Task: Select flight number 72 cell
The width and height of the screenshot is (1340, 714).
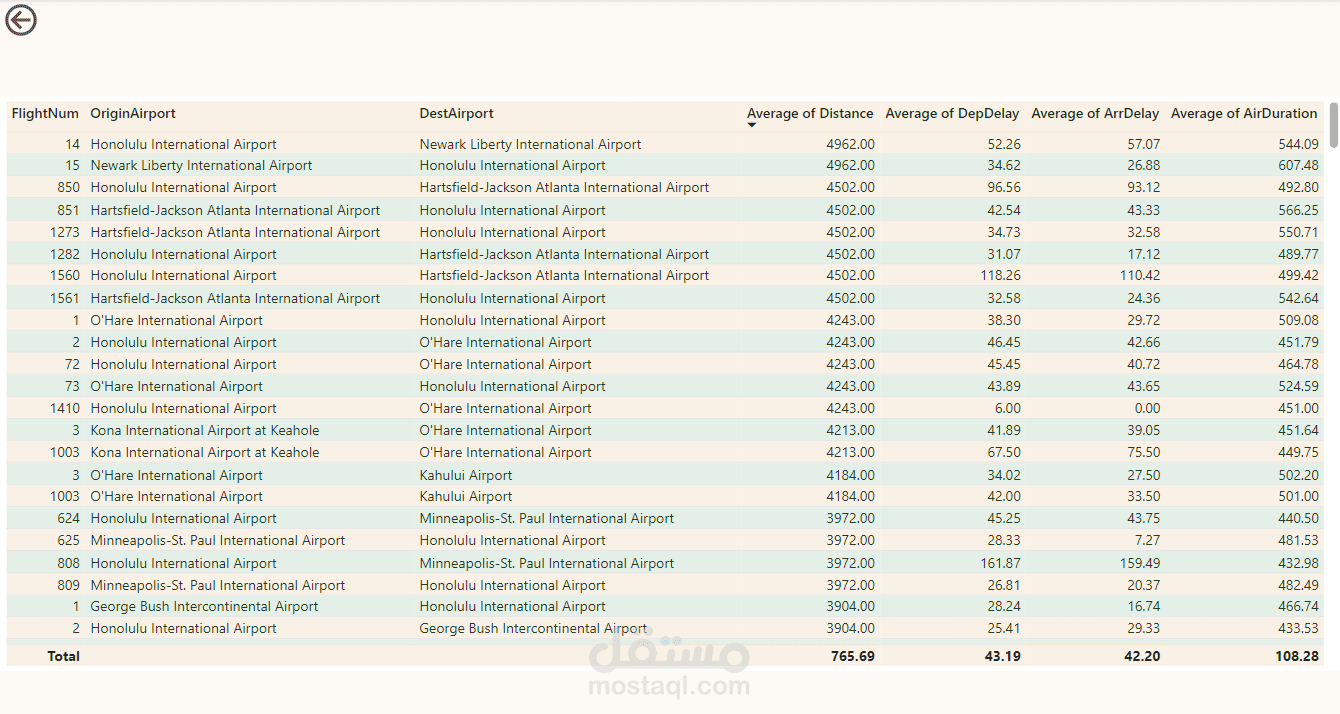Action: tap(73, 364)
